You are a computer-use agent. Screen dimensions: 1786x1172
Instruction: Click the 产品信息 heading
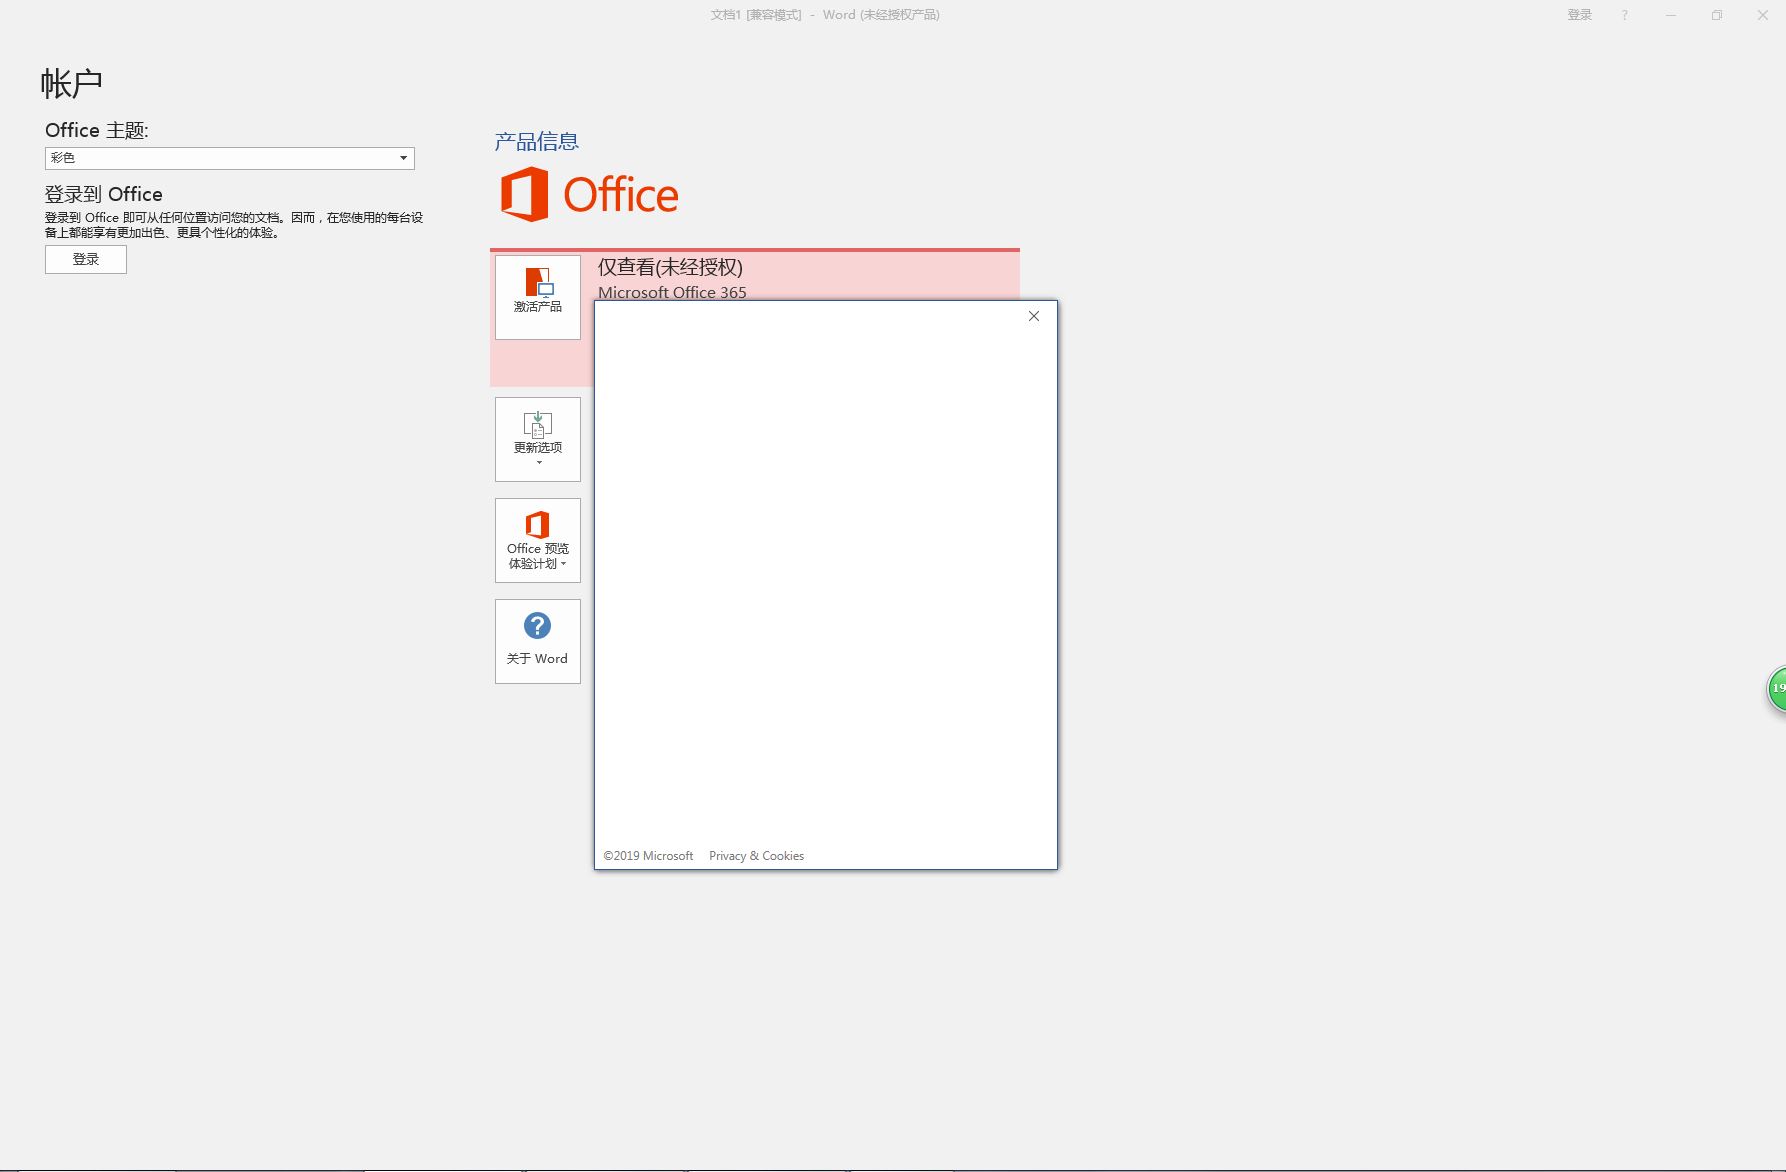click(x=537, y=141)
